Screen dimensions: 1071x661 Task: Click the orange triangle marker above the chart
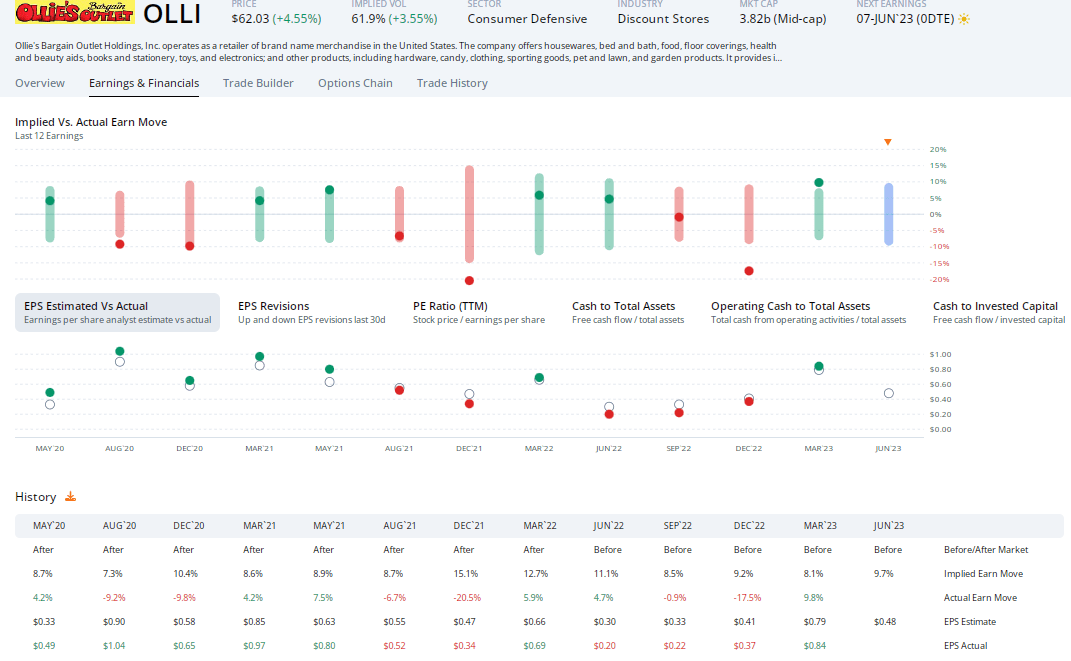[x=888, y=142]
